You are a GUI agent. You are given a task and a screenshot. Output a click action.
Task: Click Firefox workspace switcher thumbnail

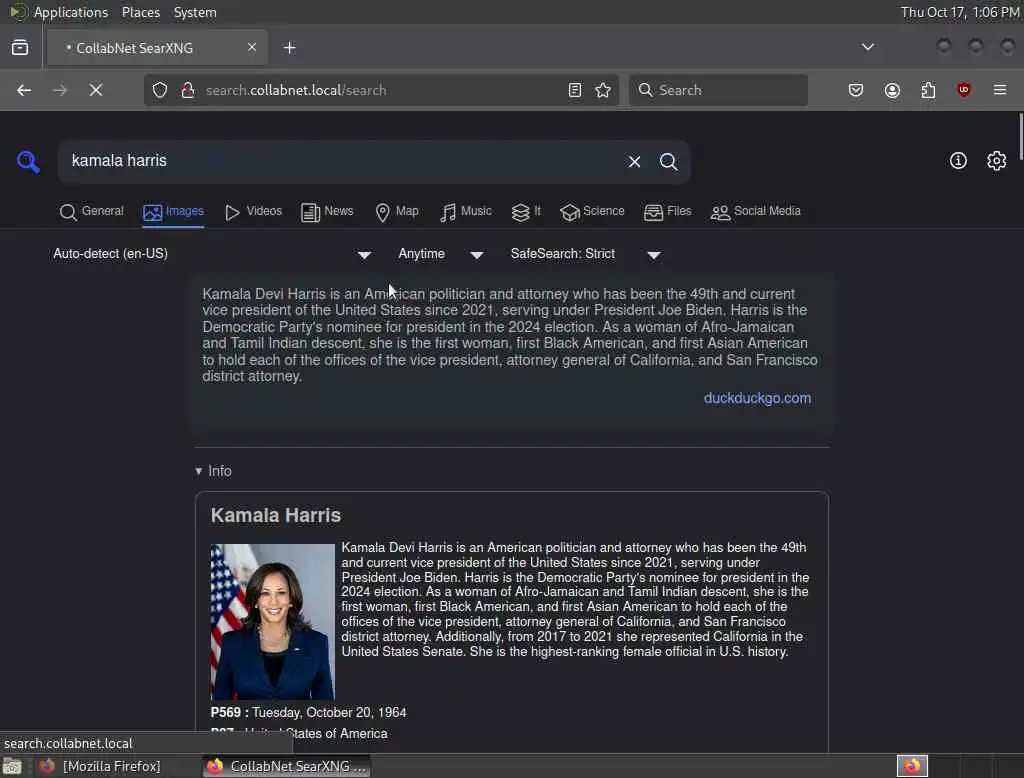[x=912, y=766]
